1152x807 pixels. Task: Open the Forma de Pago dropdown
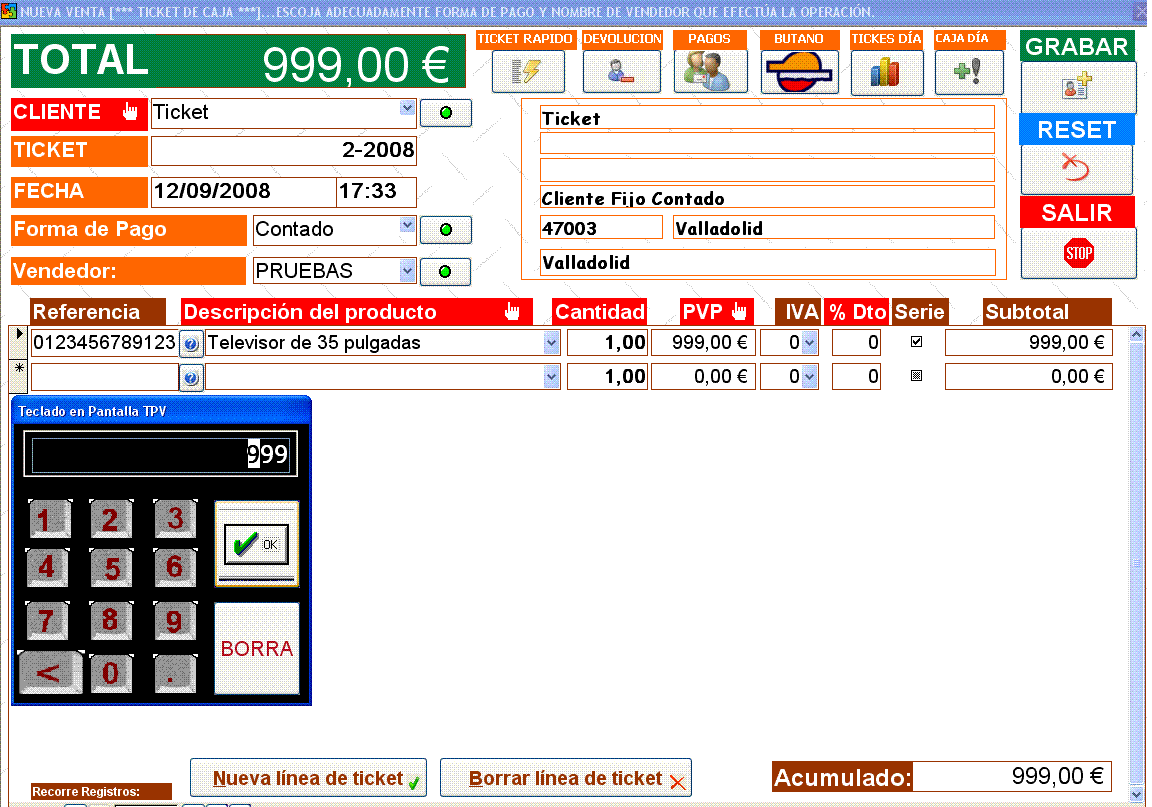click(407, 227)
